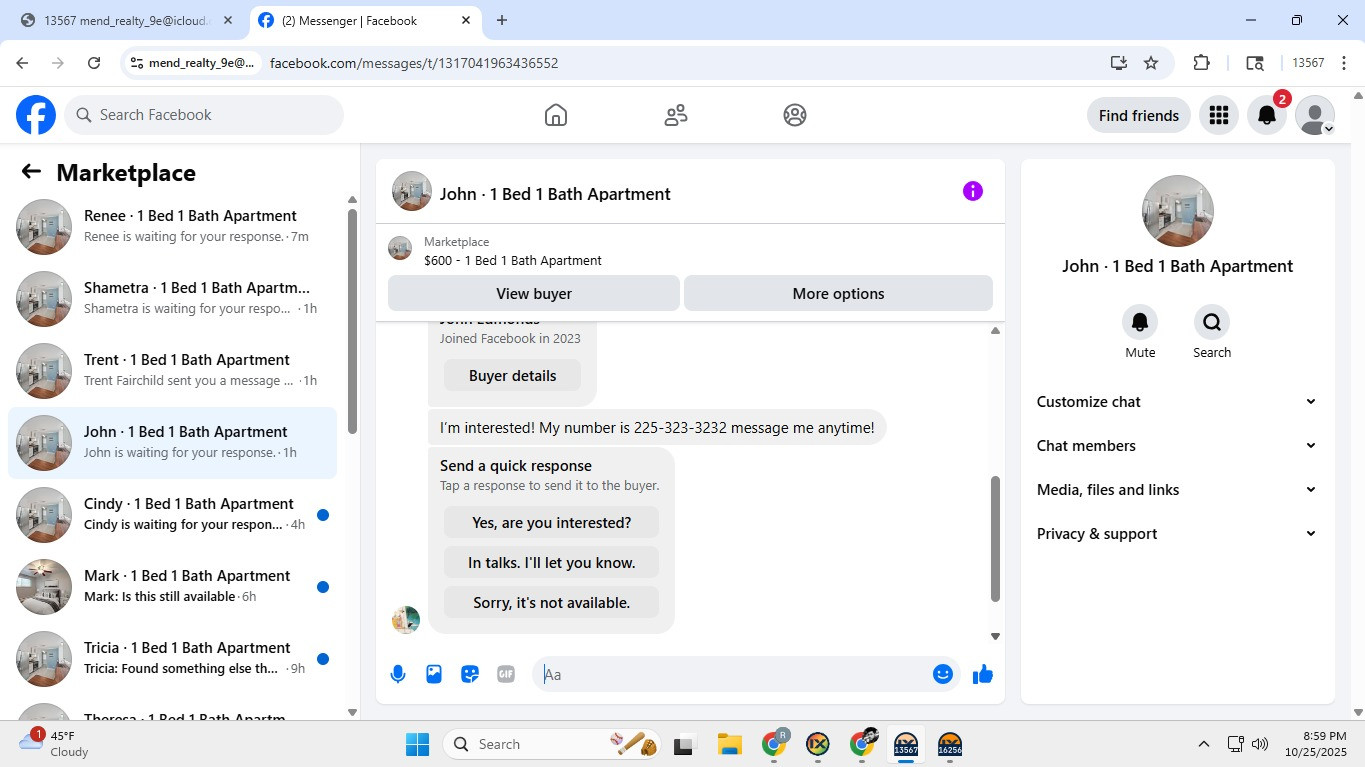Viewport: 1365px width, 767px height.
Task: Open the volume control in system tray
Action: 1260,744
